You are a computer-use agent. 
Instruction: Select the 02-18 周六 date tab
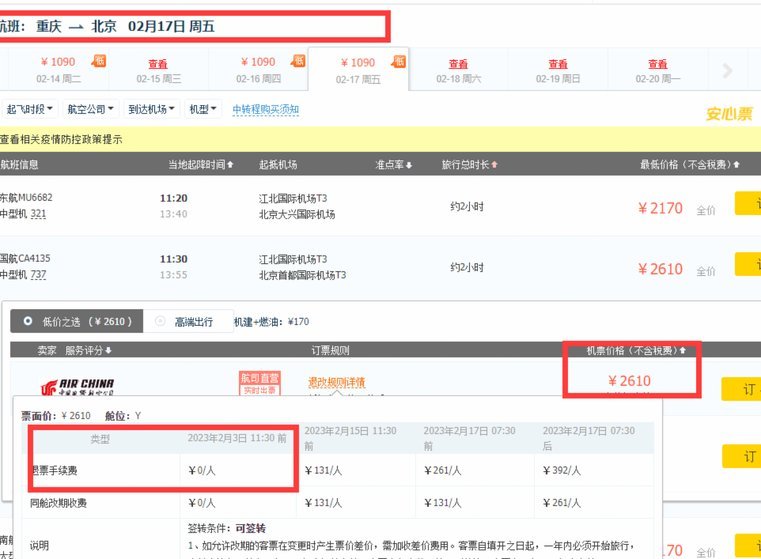coord(458,70)
